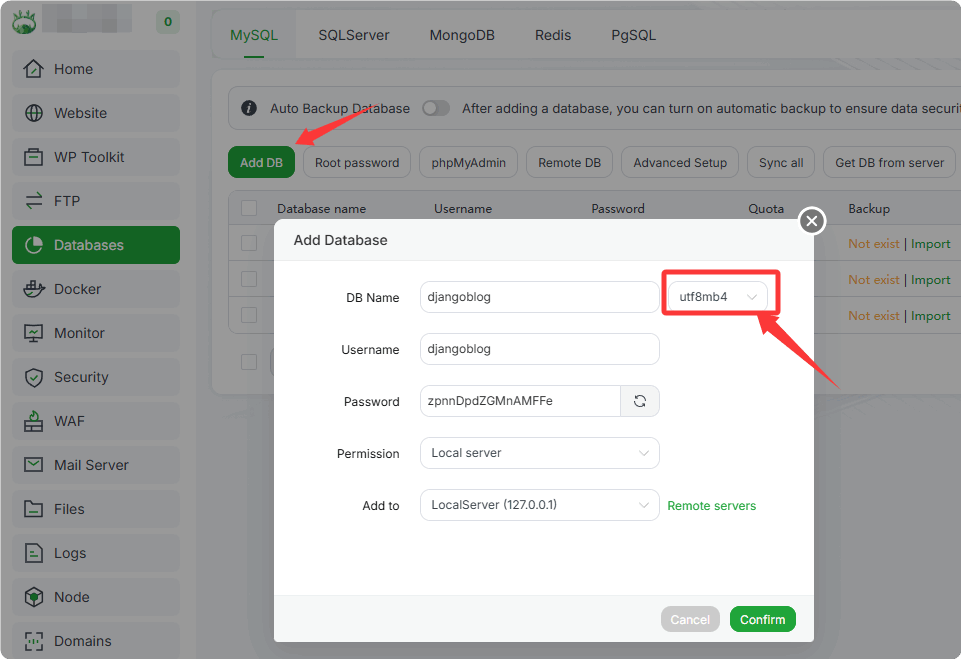Screen dimensions: 961x659
Task: Tick the third database row checkbox
Action: (249, 315)
